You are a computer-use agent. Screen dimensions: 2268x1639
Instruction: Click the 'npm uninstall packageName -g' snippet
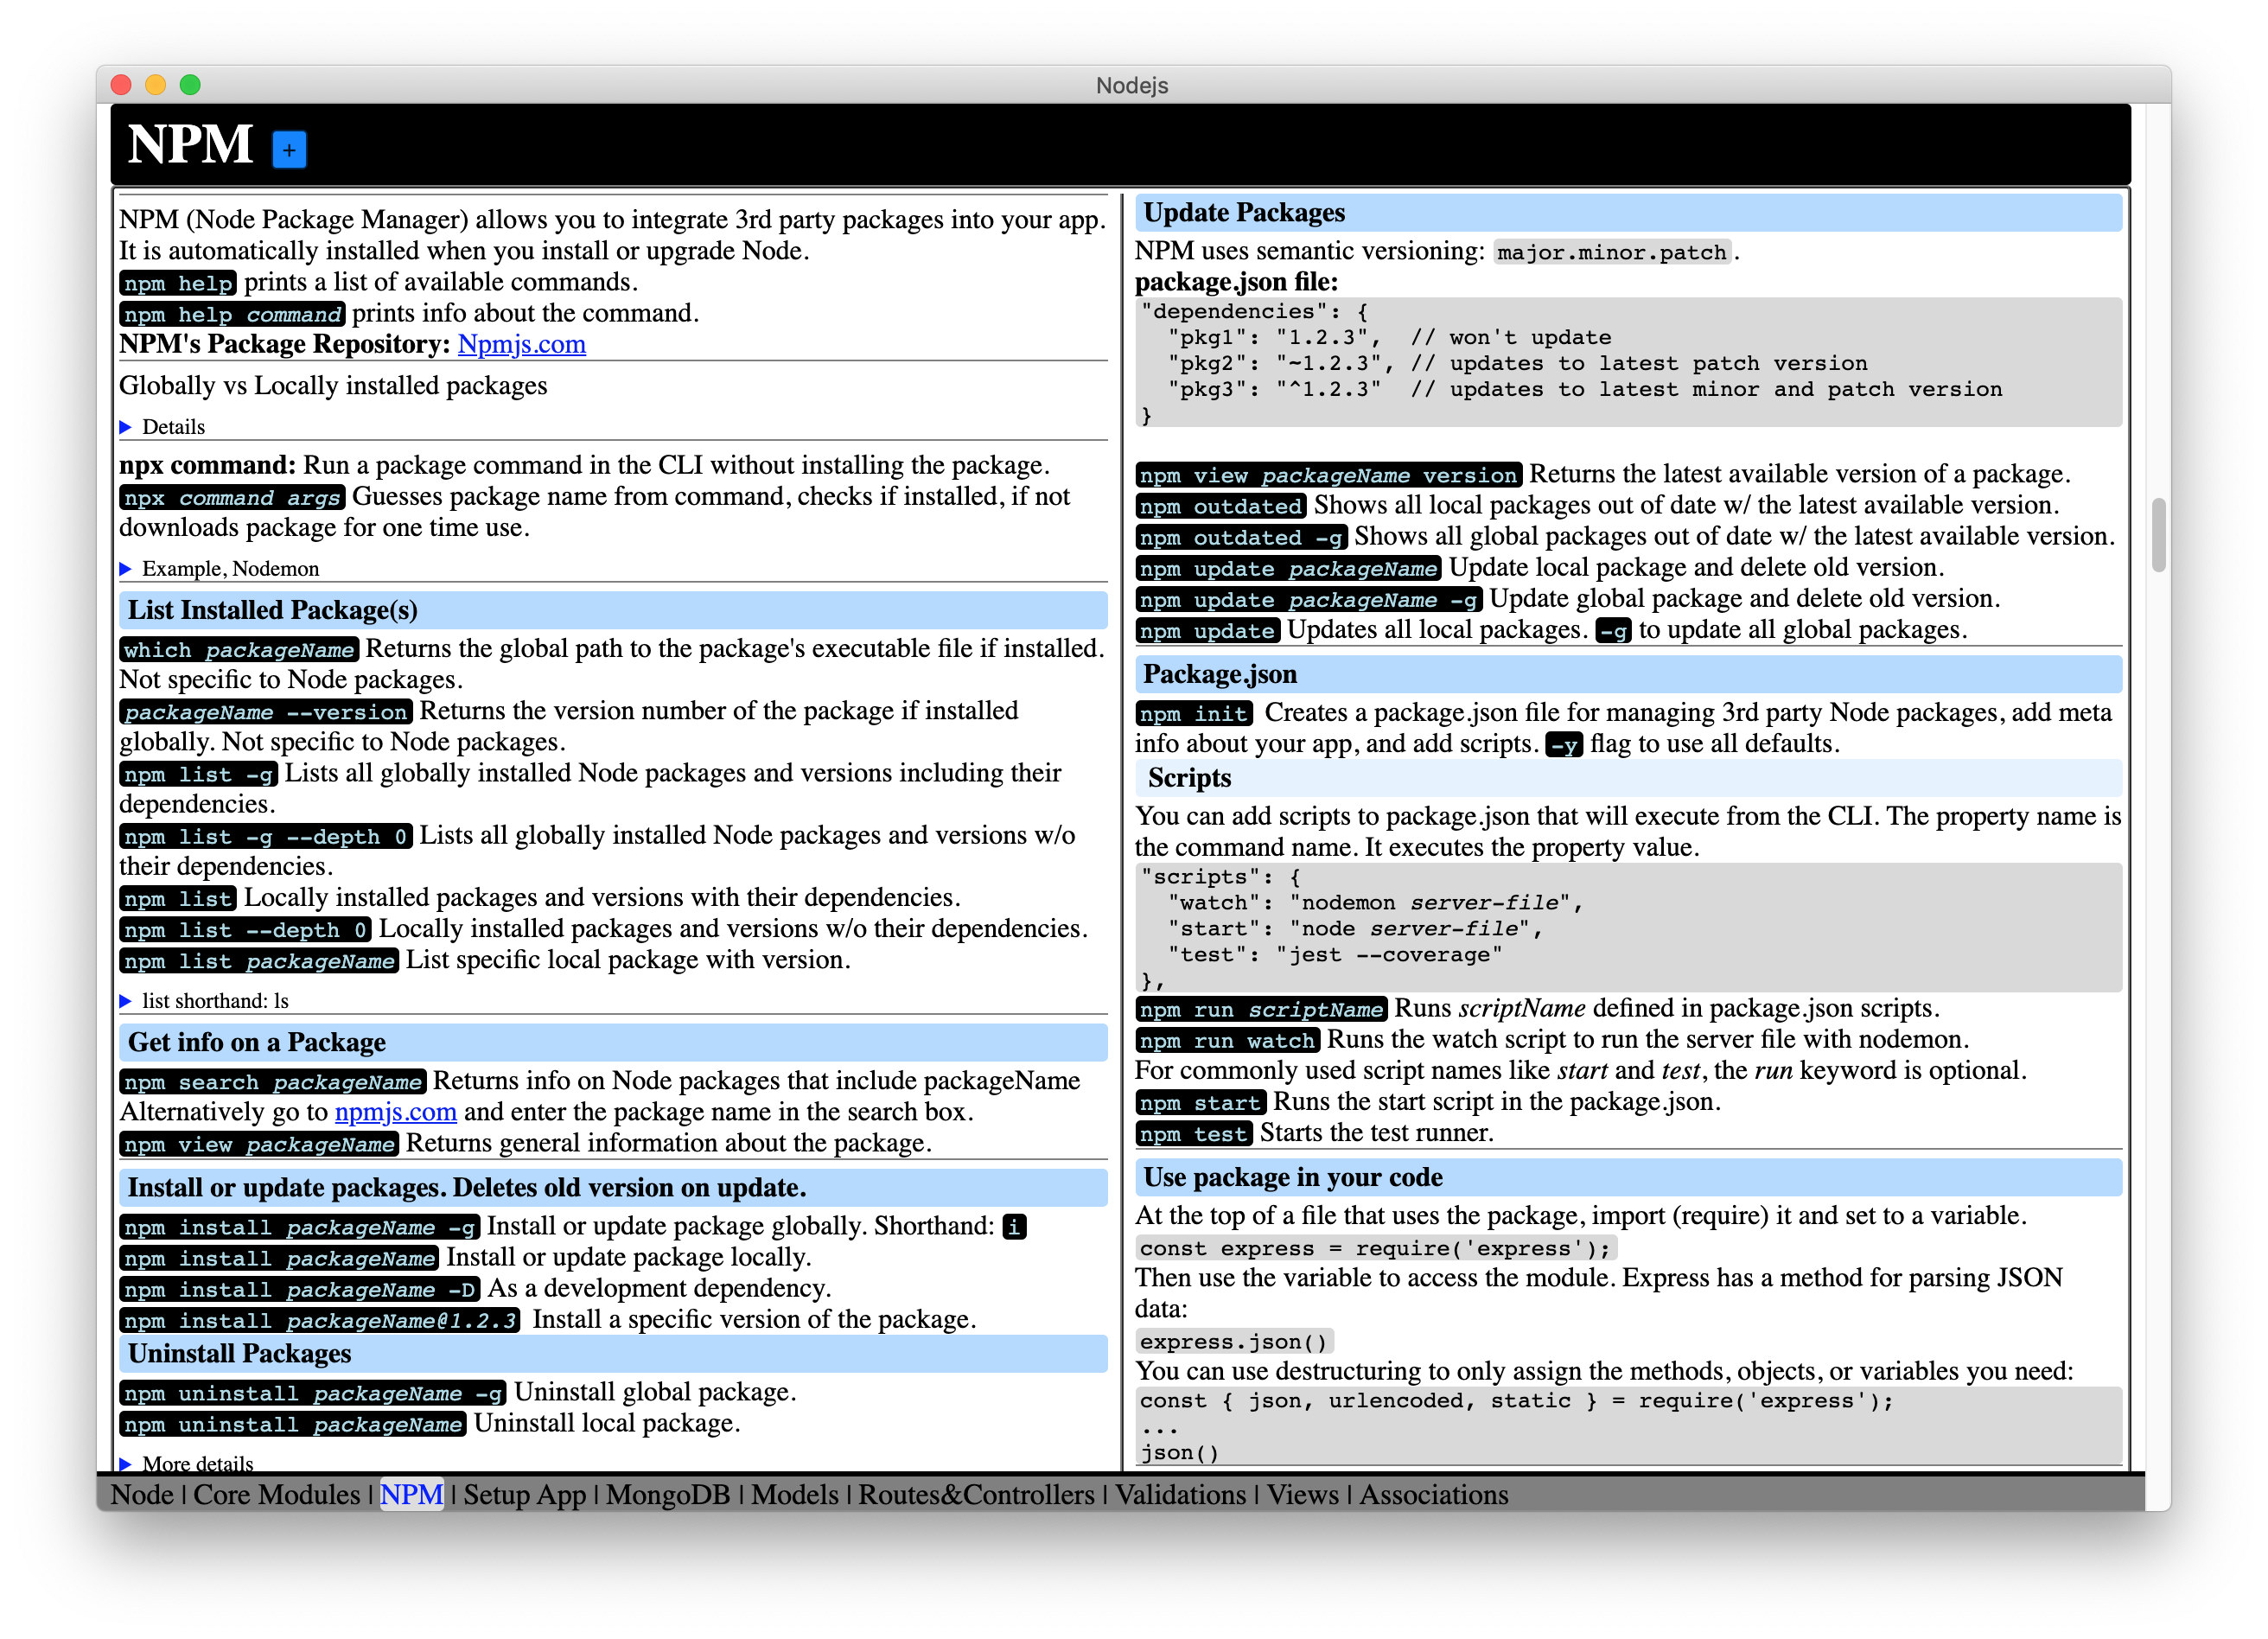(x=313, y=1393)
